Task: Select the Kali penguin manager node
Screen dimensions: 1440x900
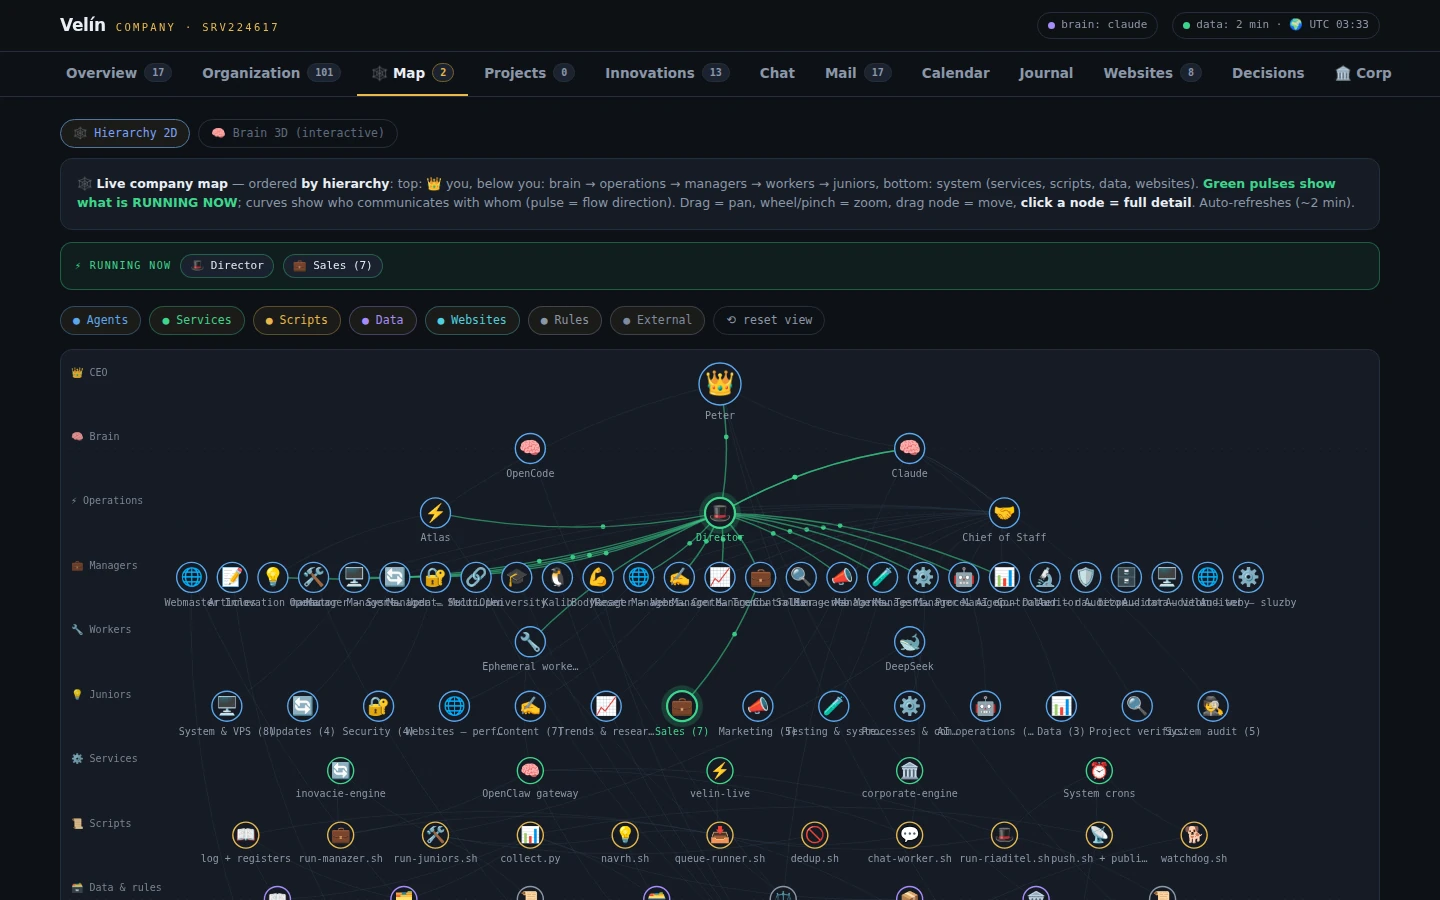Action: click(x=557, y=577)
